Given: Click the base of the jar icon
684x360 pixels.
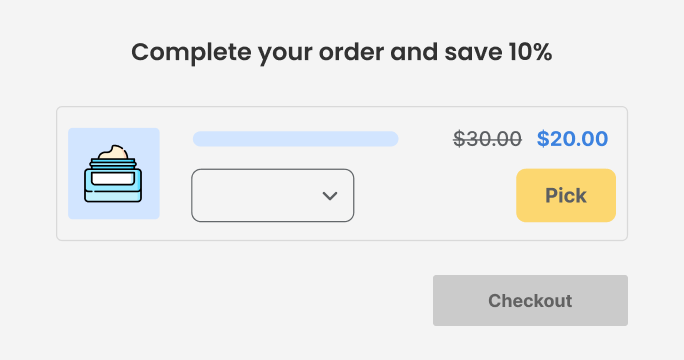Looking at the screenshot, I should pos(113,196).
